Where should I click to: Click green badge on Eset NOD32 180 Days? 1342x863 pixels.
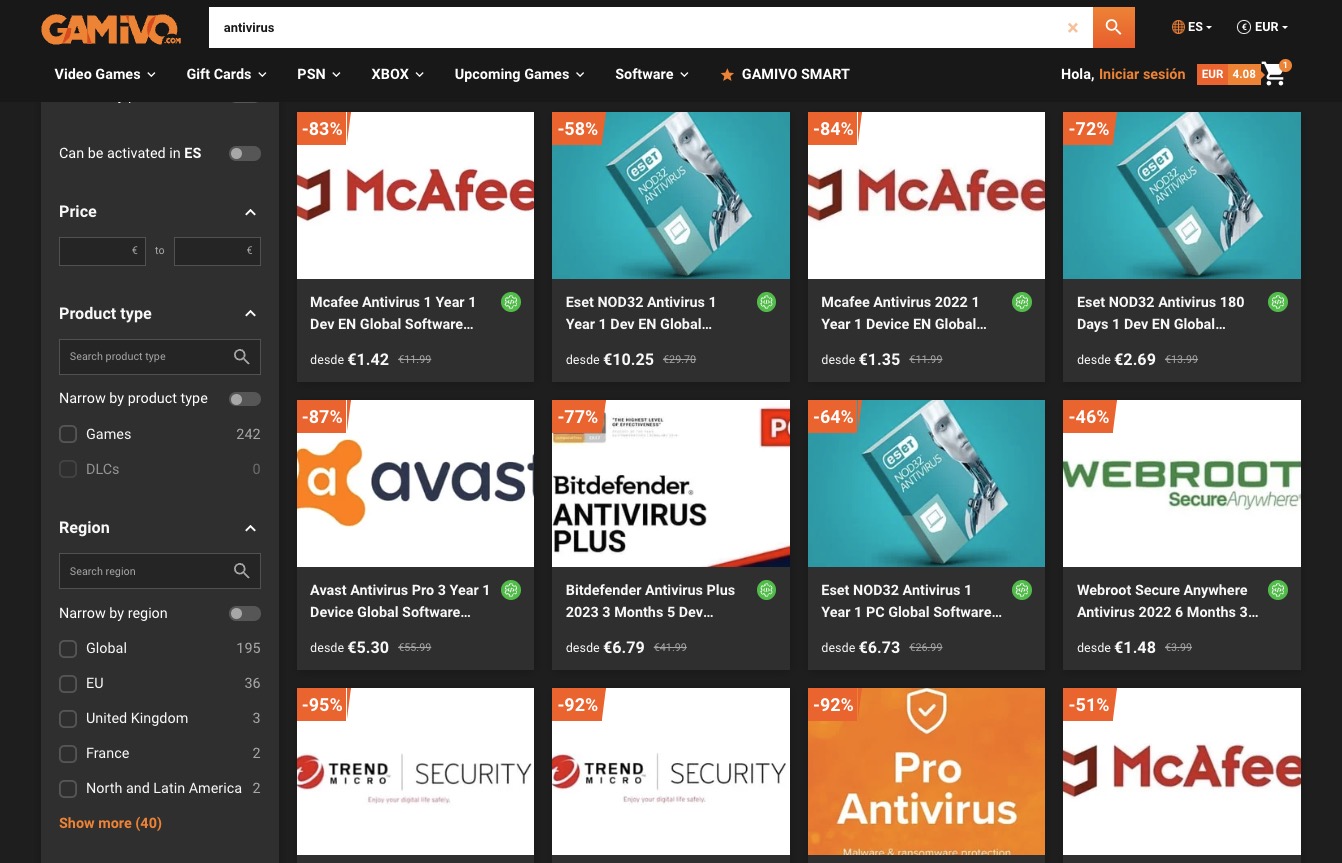1278,302
